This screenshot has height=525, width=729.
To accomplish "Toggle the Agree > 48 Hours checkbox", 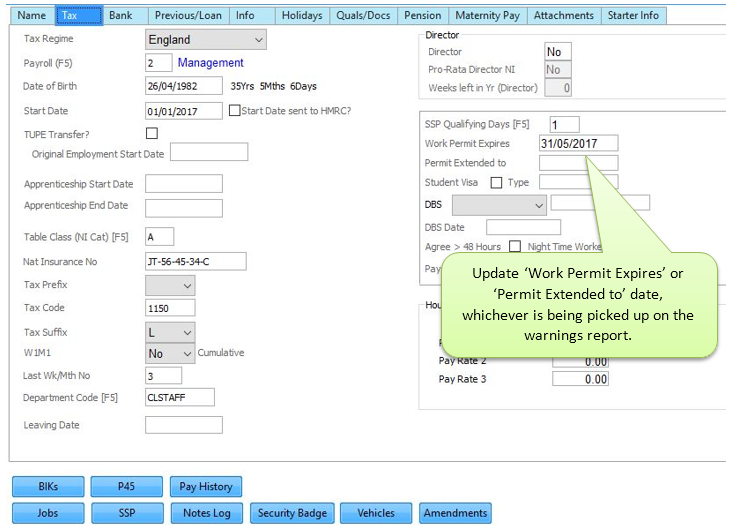I will click(515, 247).
